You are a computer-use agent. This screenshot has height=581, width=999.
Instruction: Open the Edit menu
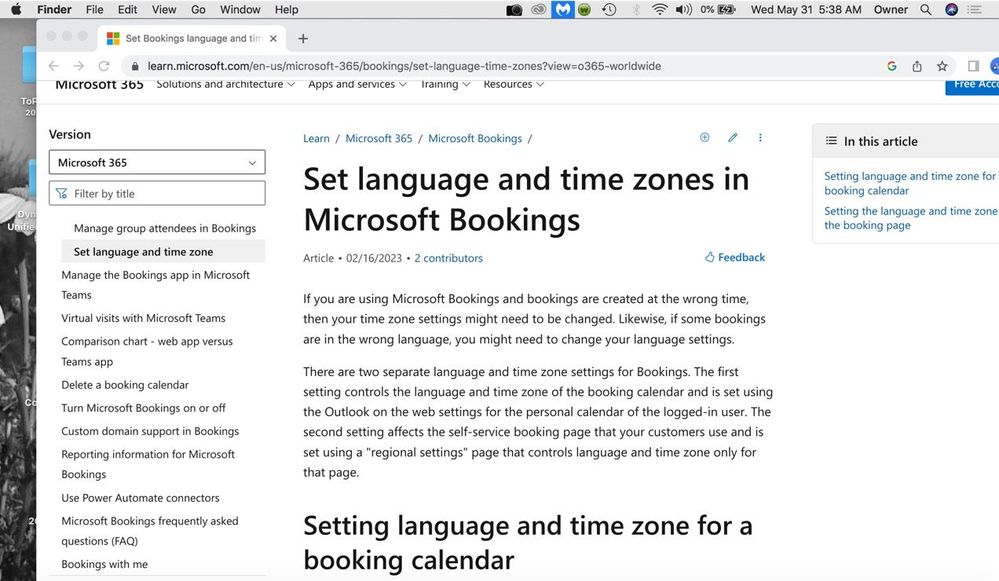point(127,10)
